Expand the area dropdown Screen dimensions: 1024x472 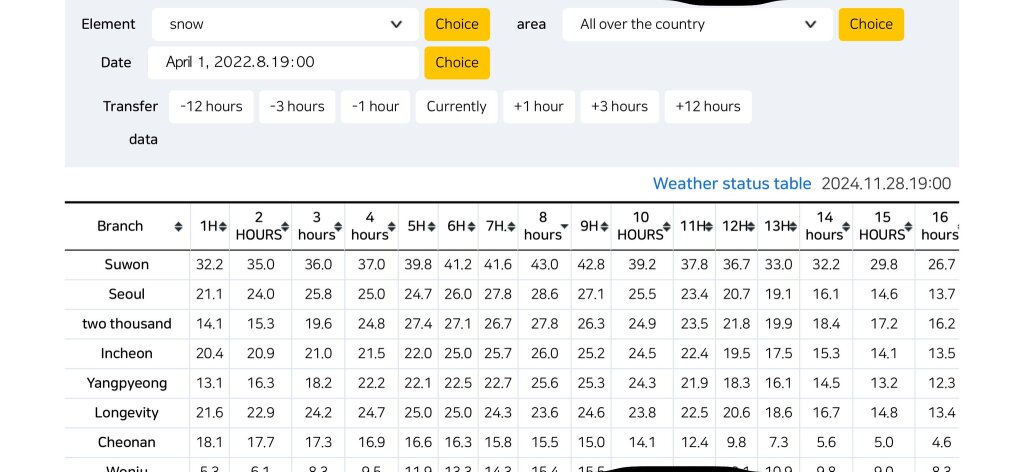point(697,25)
